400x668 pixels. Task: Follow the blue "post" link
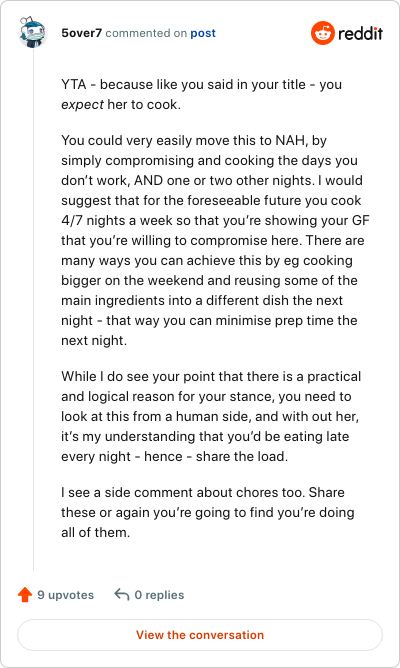pos(203,33)
